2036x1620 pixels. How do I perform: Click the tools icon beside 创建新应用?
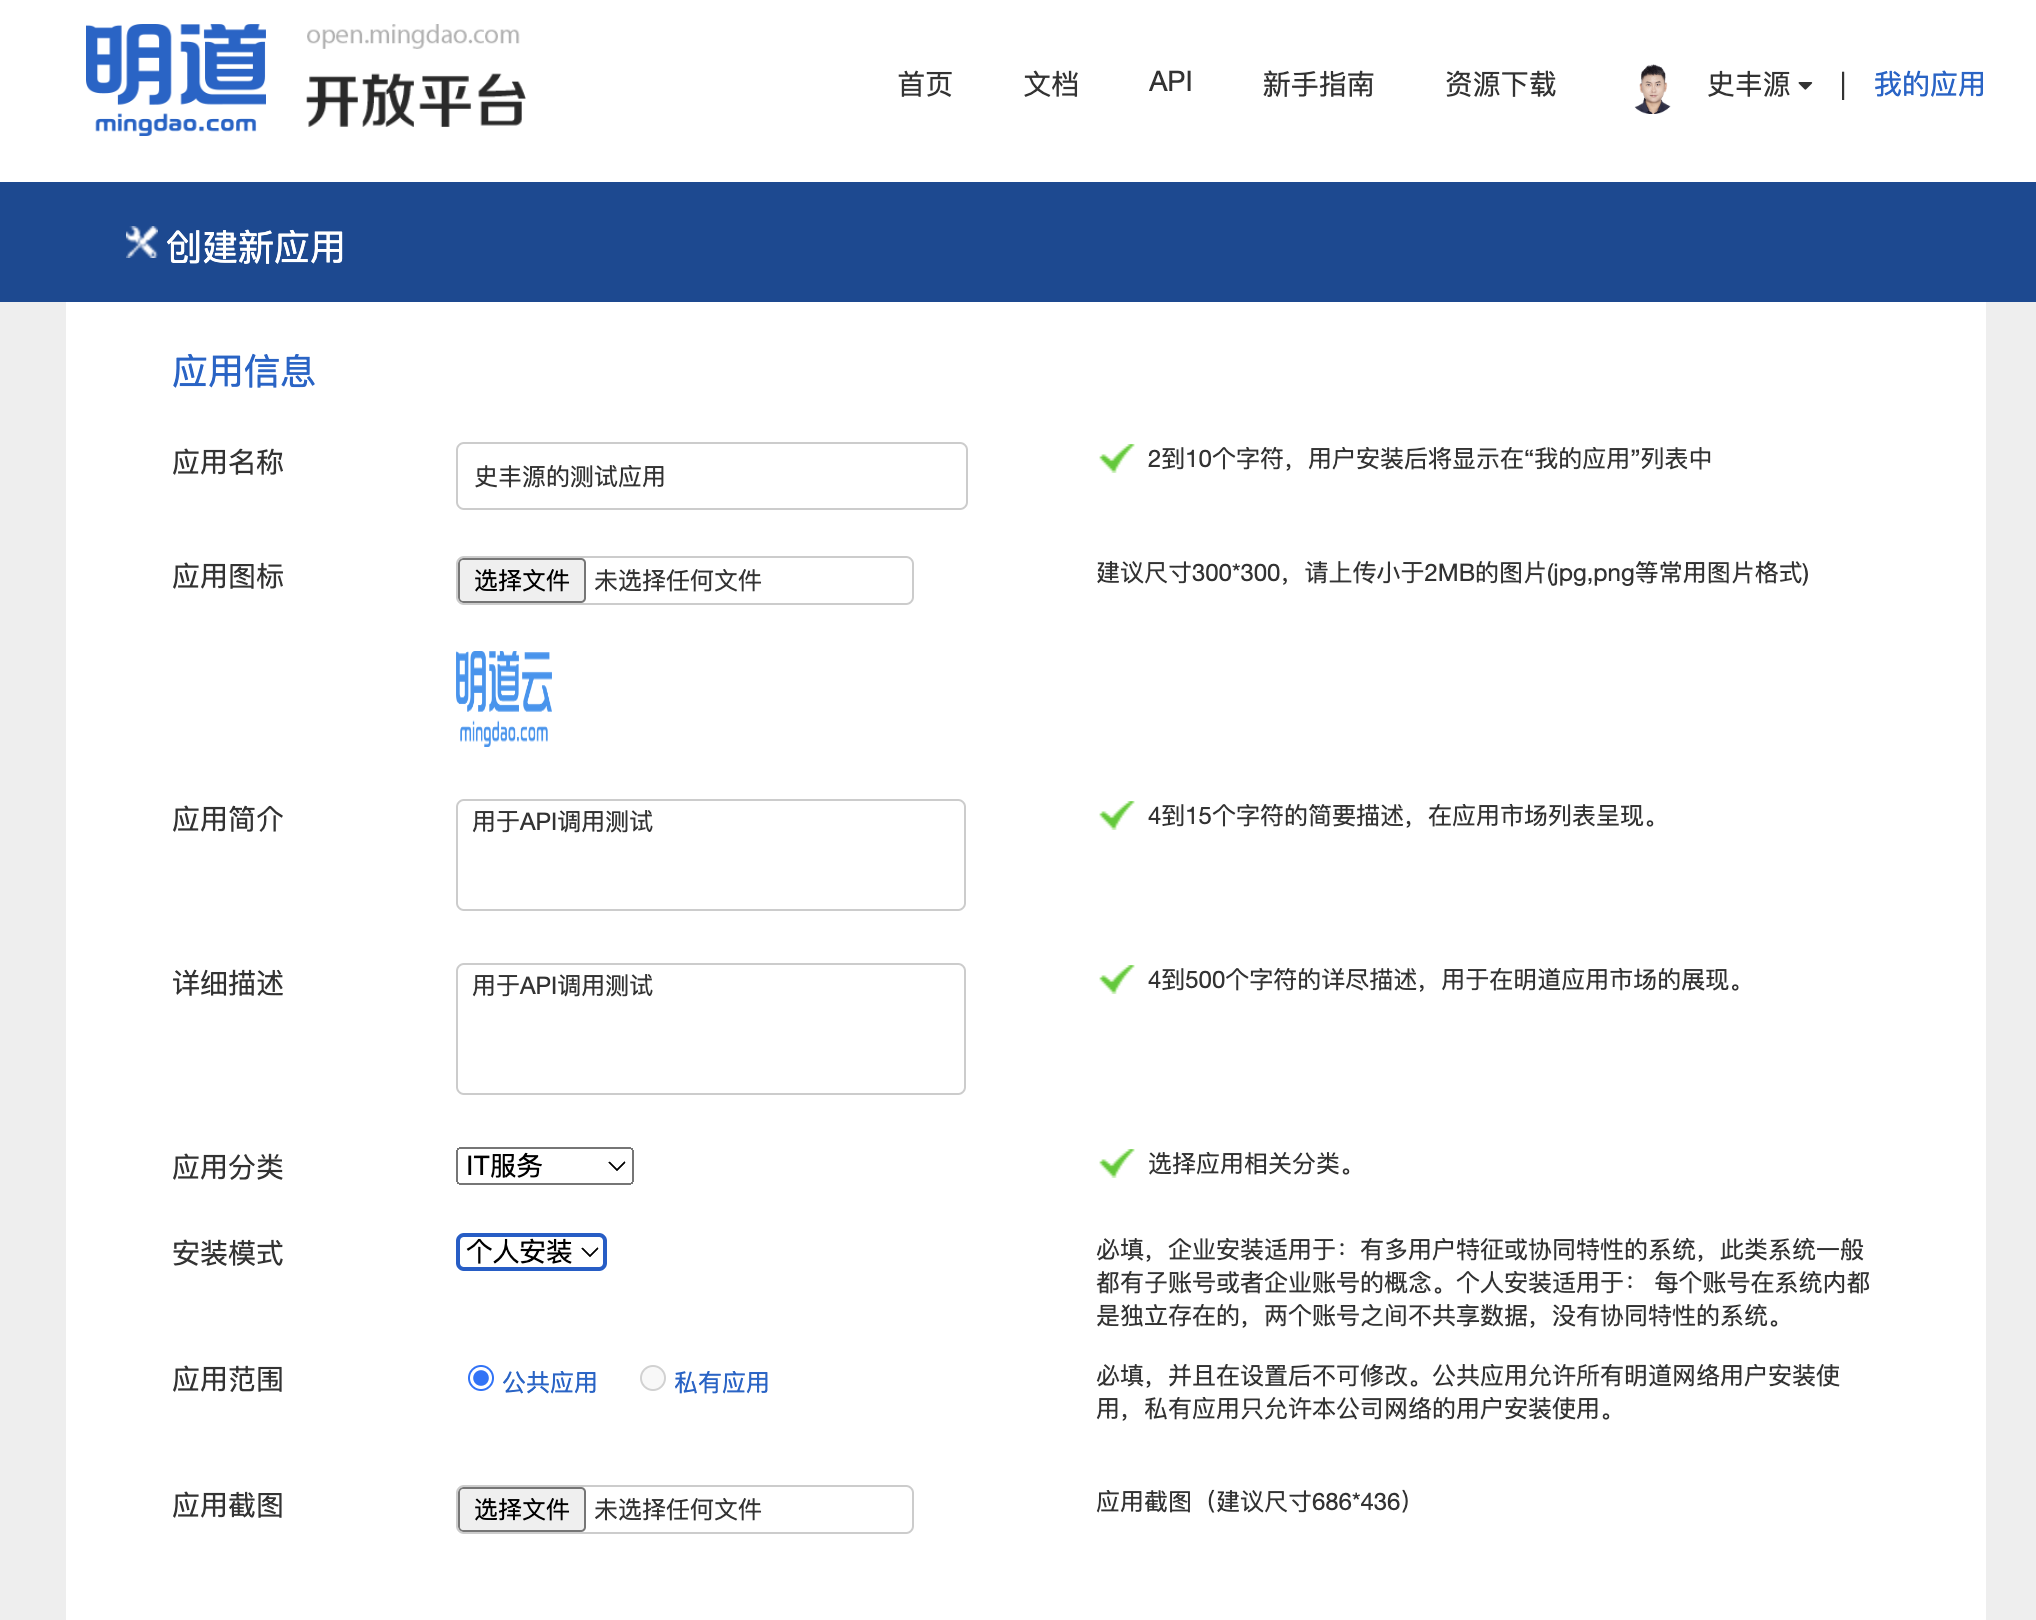point(141,243)
